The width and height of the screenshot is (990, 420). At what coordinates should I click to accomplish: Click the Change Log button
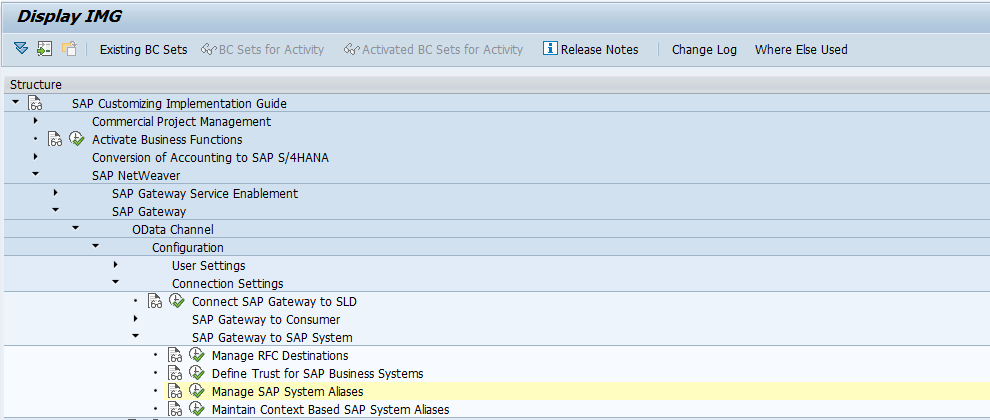704,49
